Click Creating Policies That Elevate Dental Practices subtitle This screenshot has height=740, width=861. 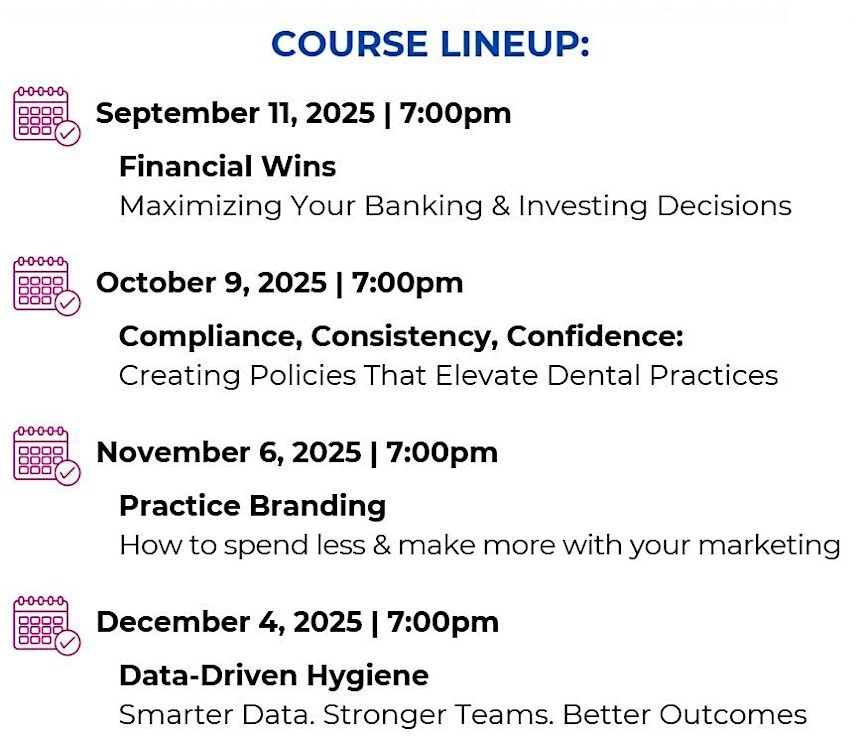[448, 376]
